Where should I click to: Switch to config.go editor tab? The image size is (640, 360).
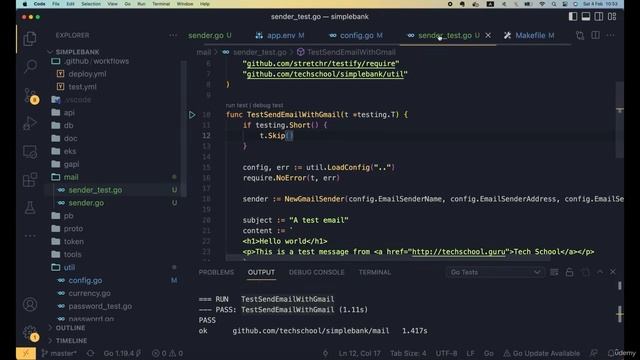point(356,36)
